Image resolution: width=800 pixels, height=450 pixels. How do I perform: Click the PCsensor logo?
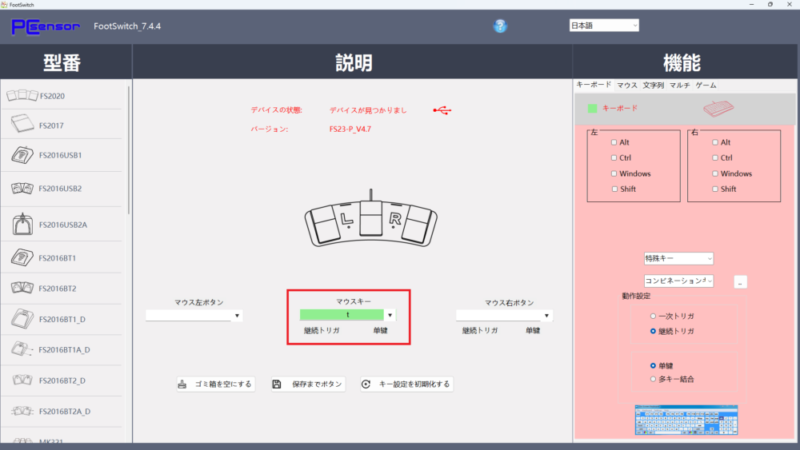pyautogui.click(x=45, y=26)
